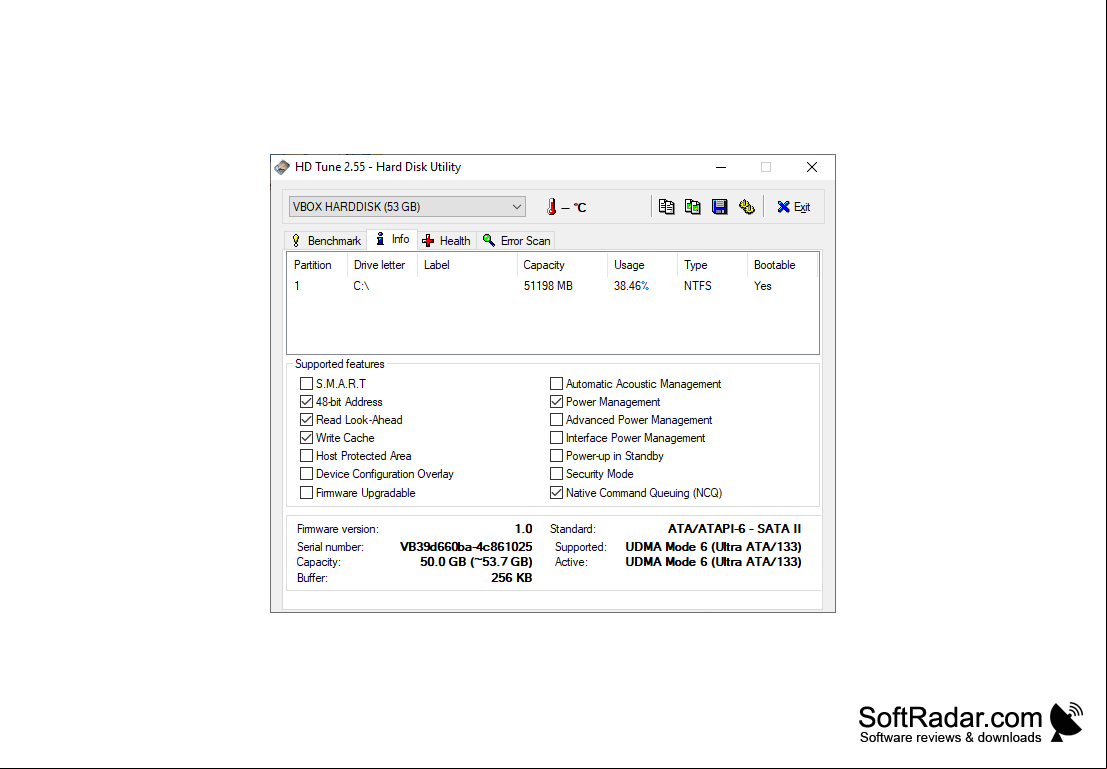
Task: Click the NTFS type cell
Action: [x=698, y=286]
